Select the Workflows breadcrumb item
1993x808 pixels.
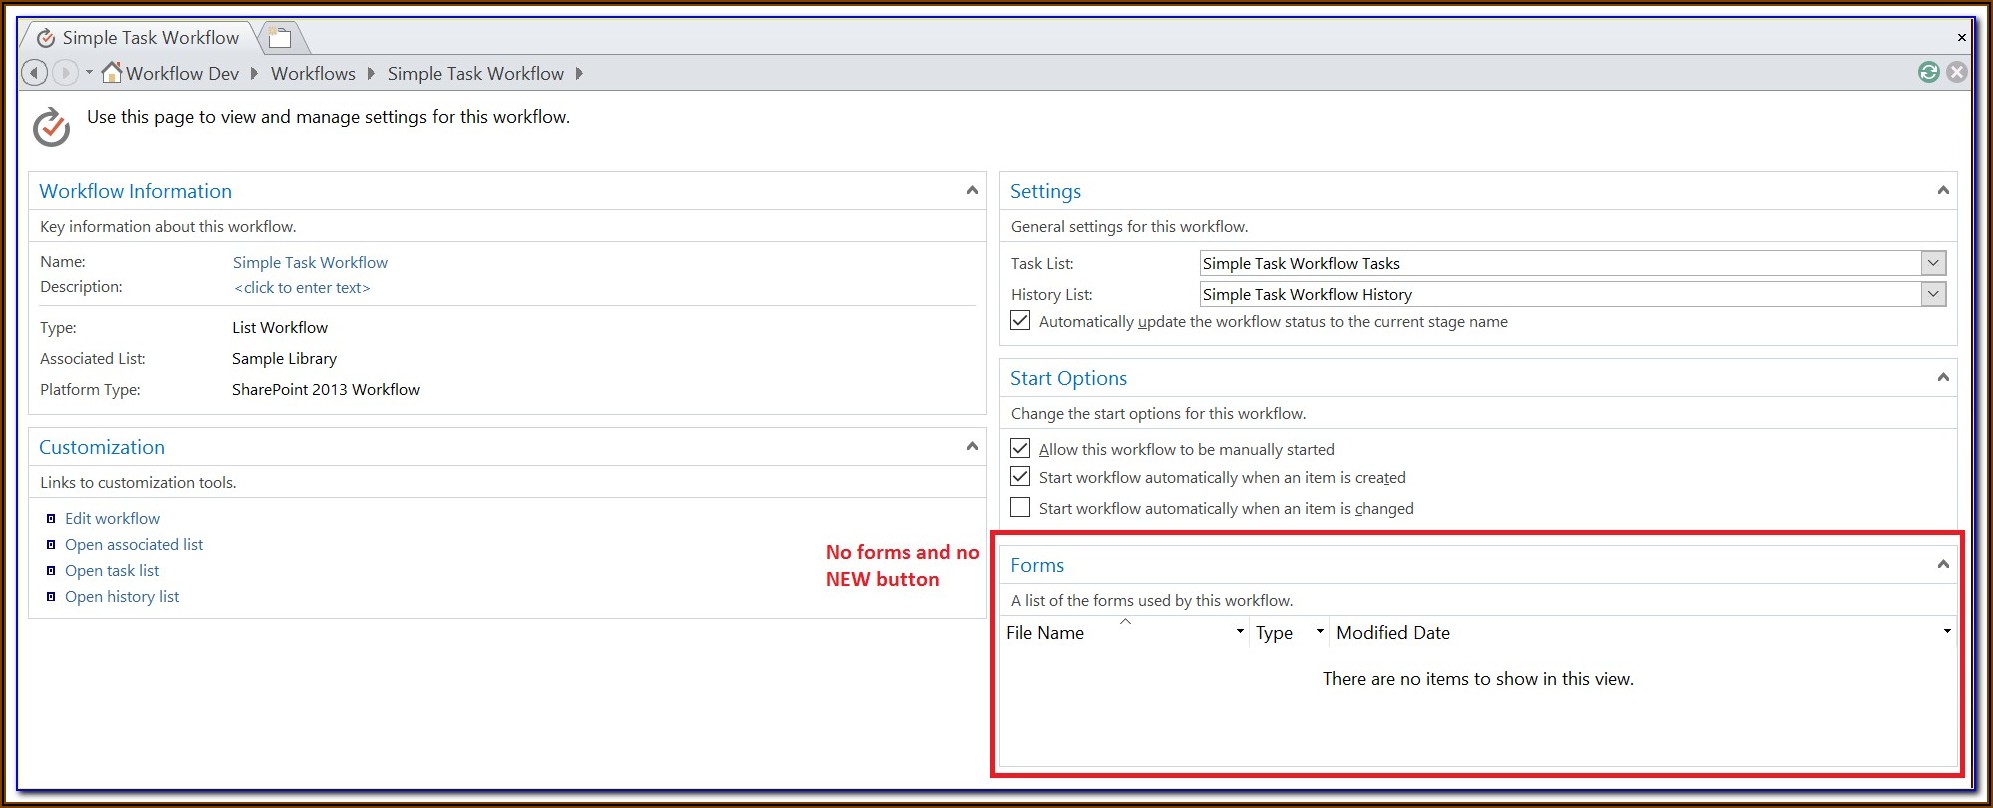coord(313,74)
